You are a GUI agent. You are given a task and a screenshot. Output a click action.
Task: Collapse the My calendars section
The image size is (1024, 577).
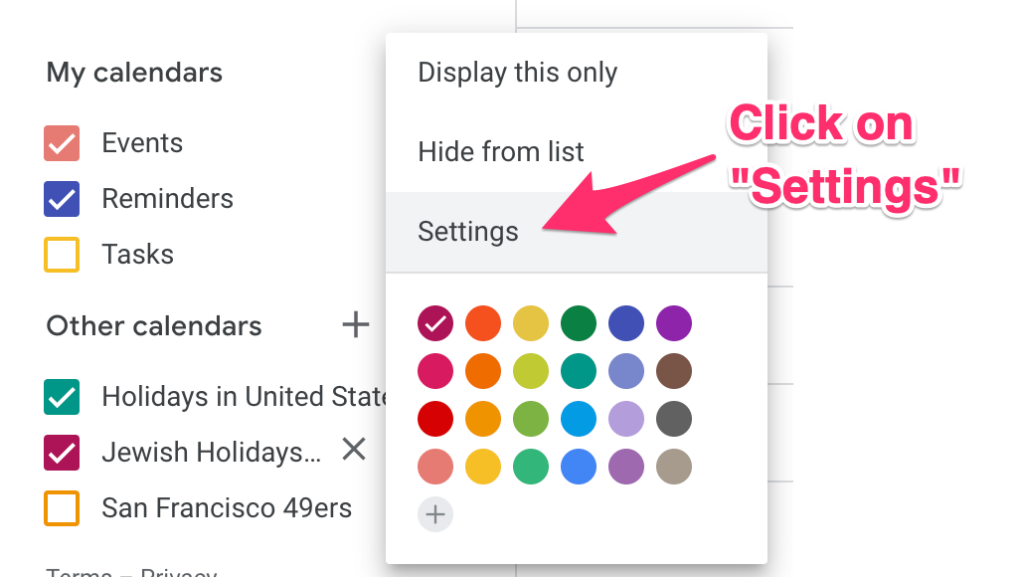pos(134,73)
